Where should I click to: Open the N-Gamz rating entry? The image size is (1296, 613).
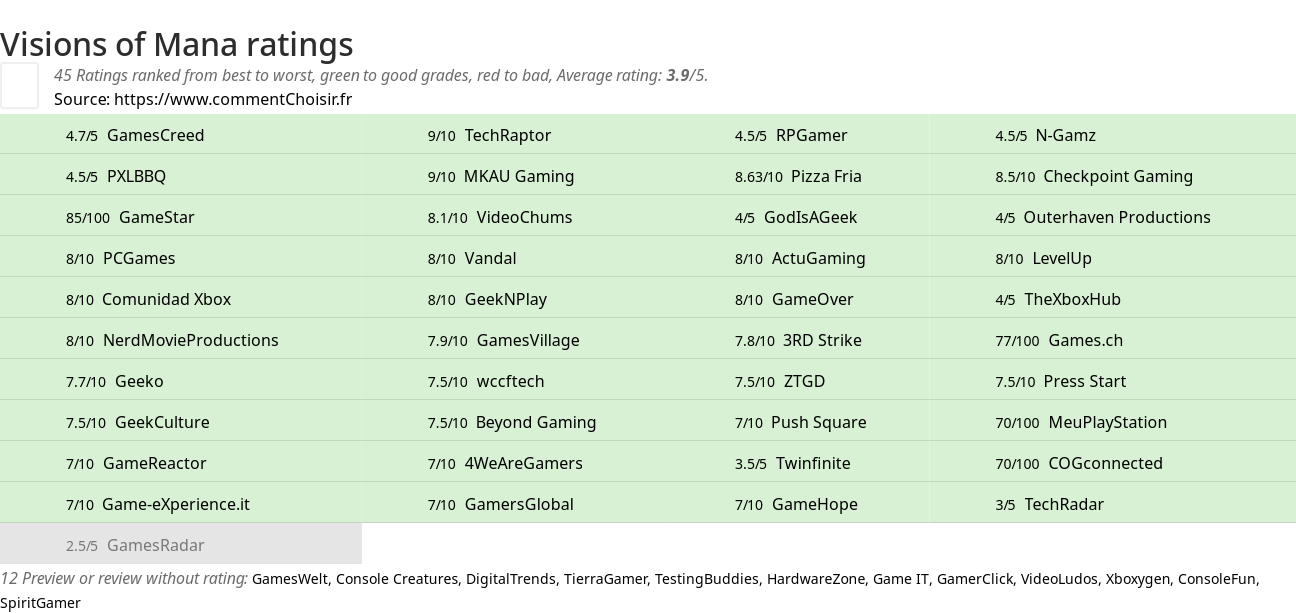click(x=1112, y=135)
